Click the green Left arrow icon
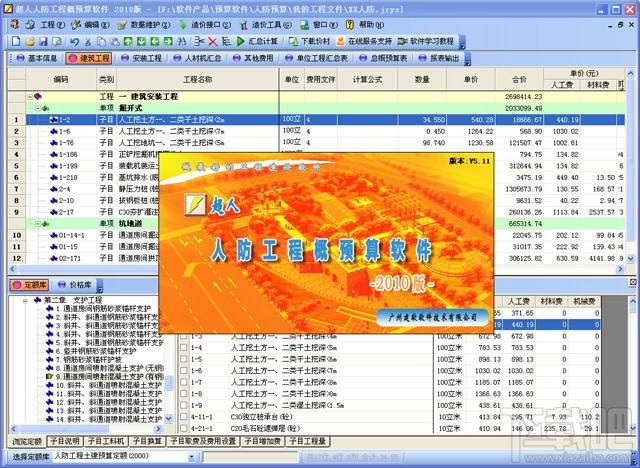This screenshot has height=468, width=640. click(x=155, y=41)
